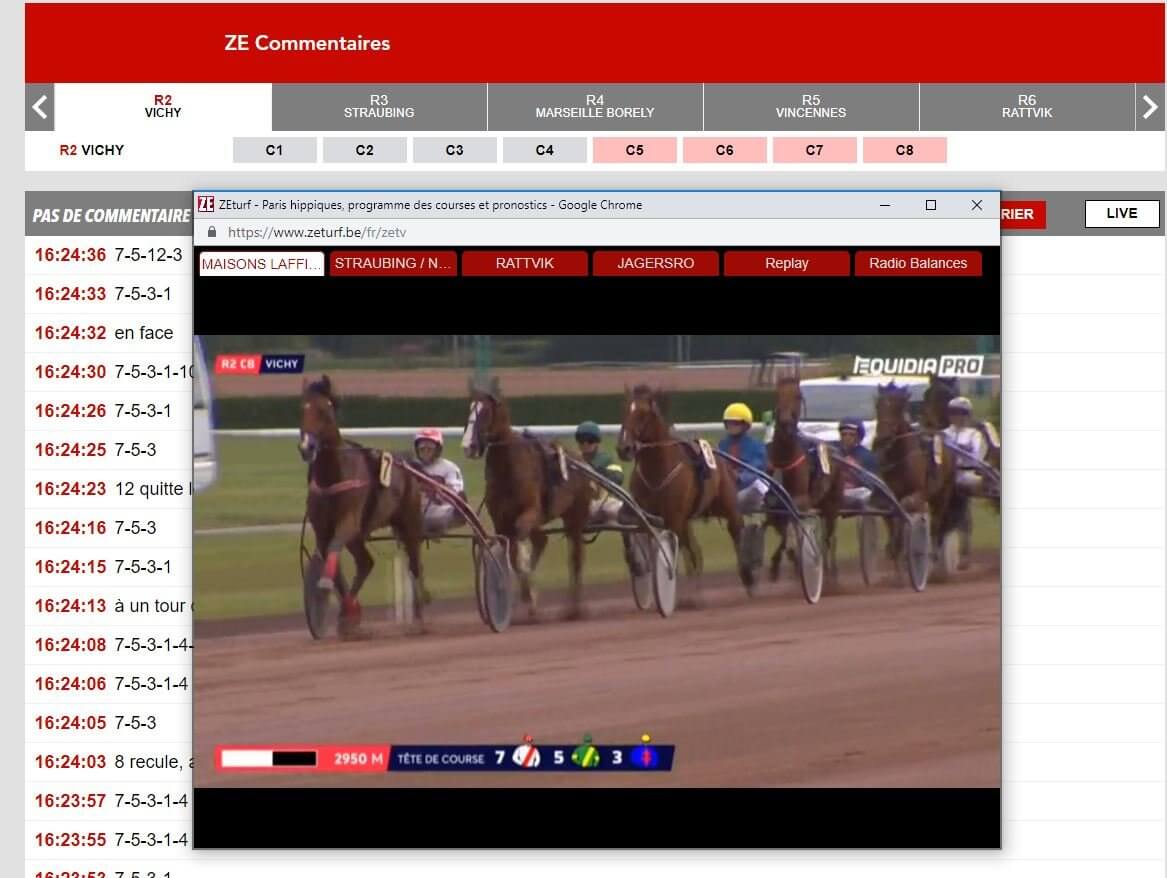Expand later races with the right arrow
Viewport: 1167px width, 878px height.
[1152, 106]
